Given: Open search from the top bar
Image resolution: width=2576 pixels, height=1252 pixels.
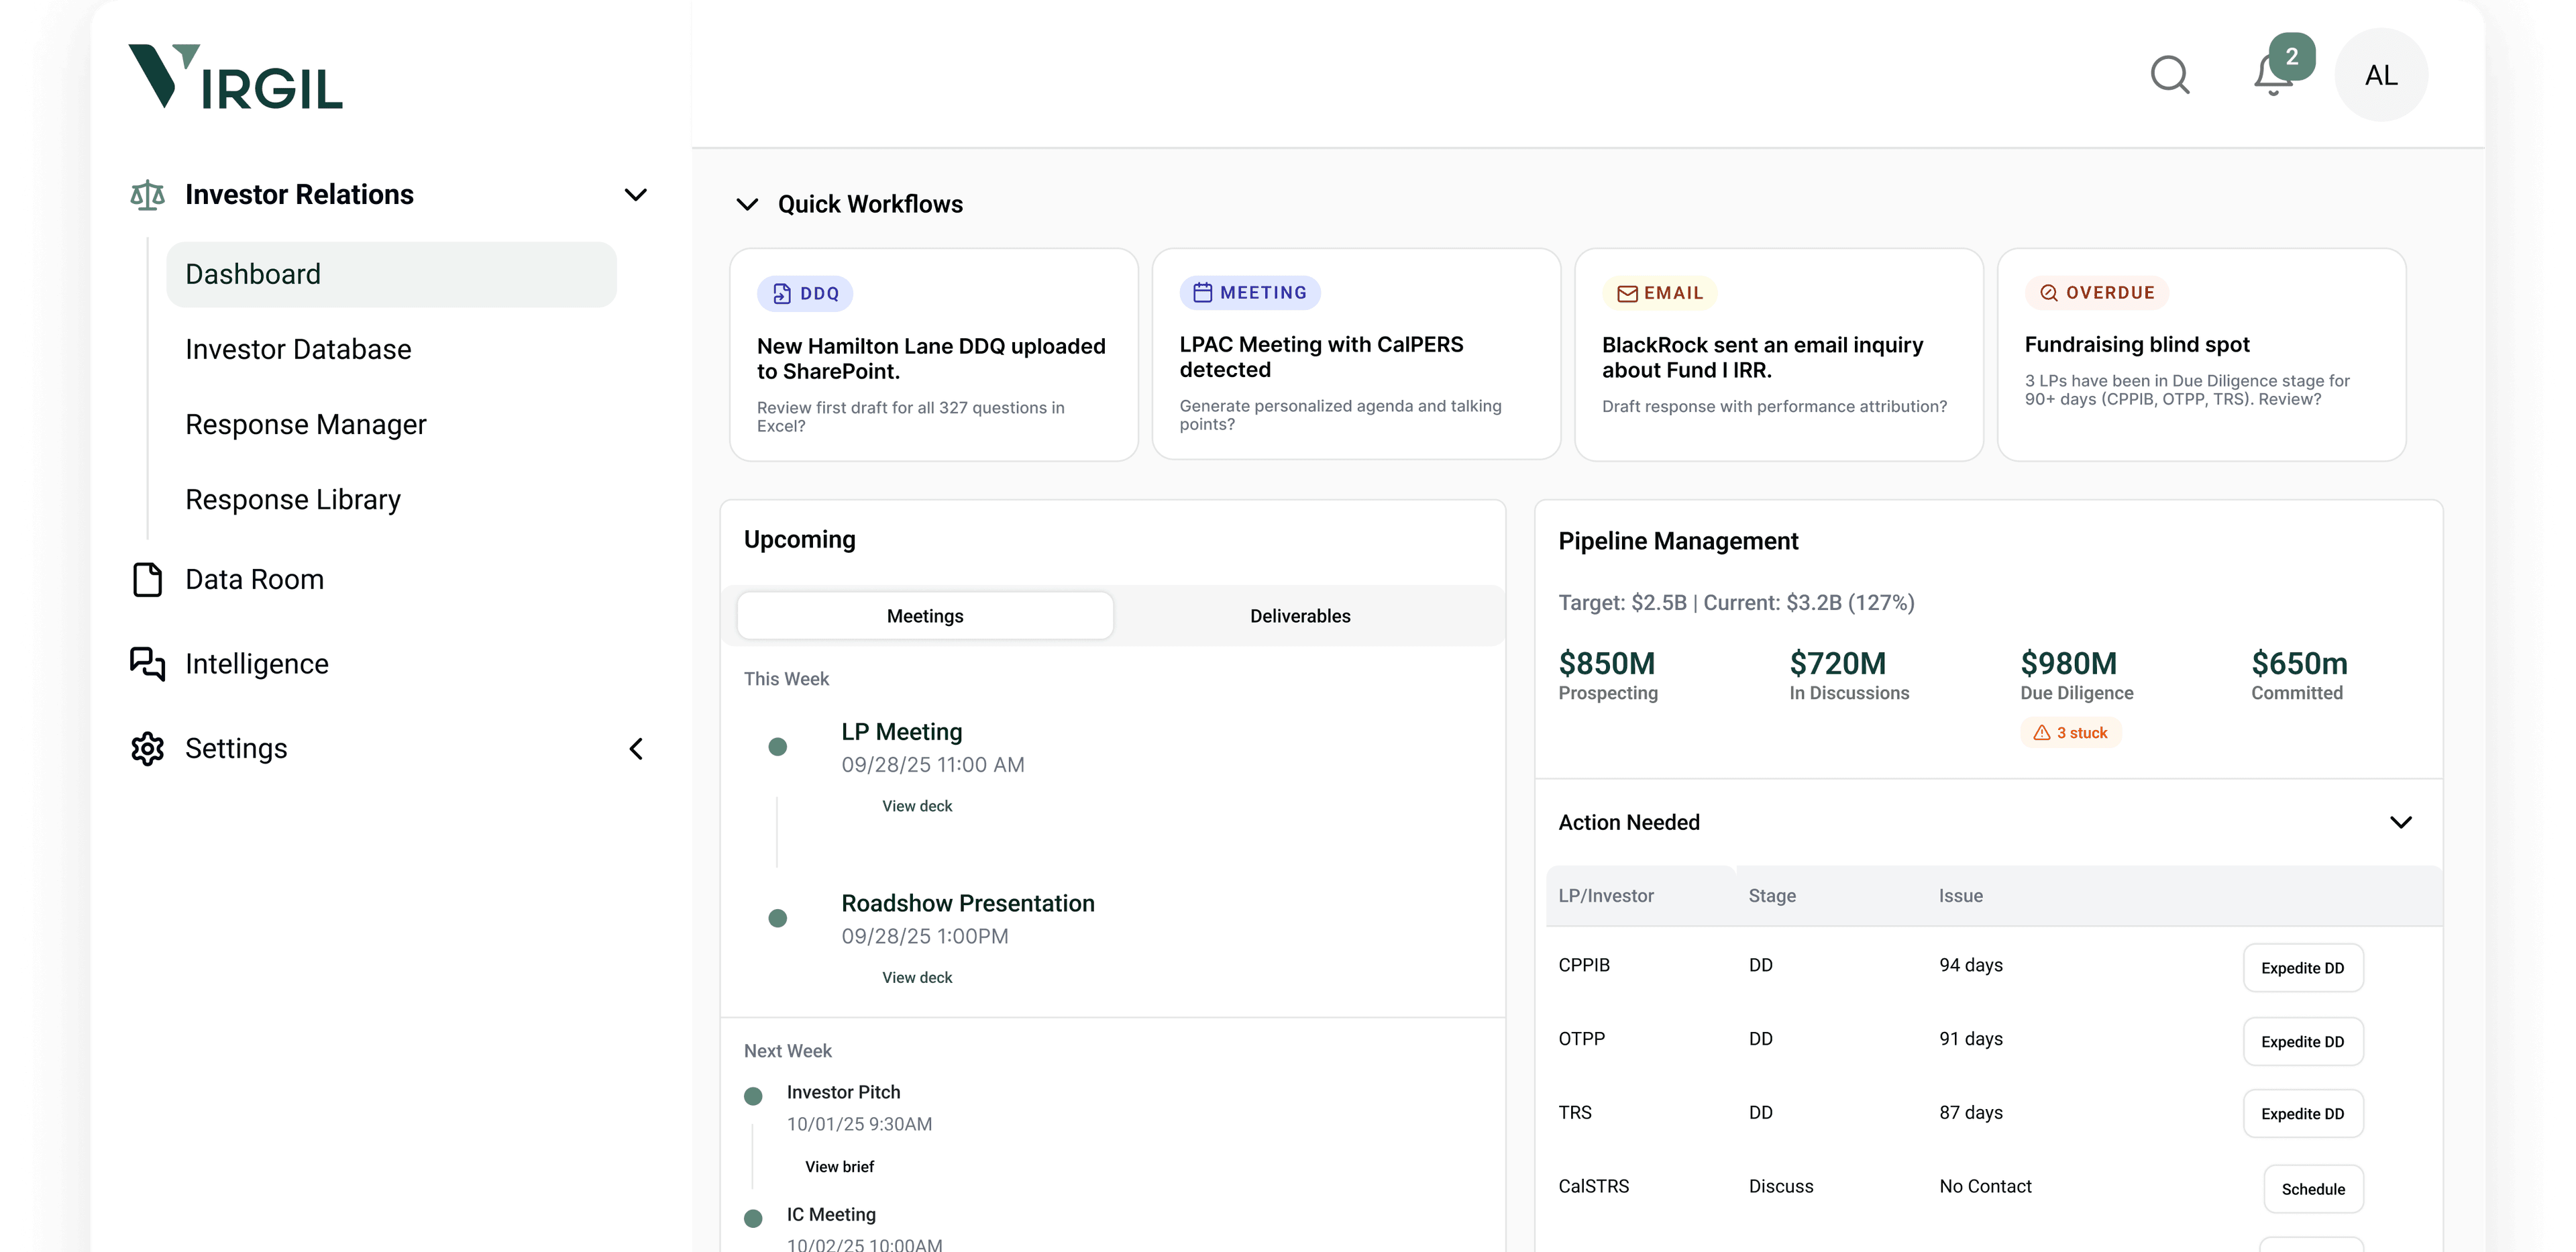Looking at the screenshot, I should [2170, 75].
